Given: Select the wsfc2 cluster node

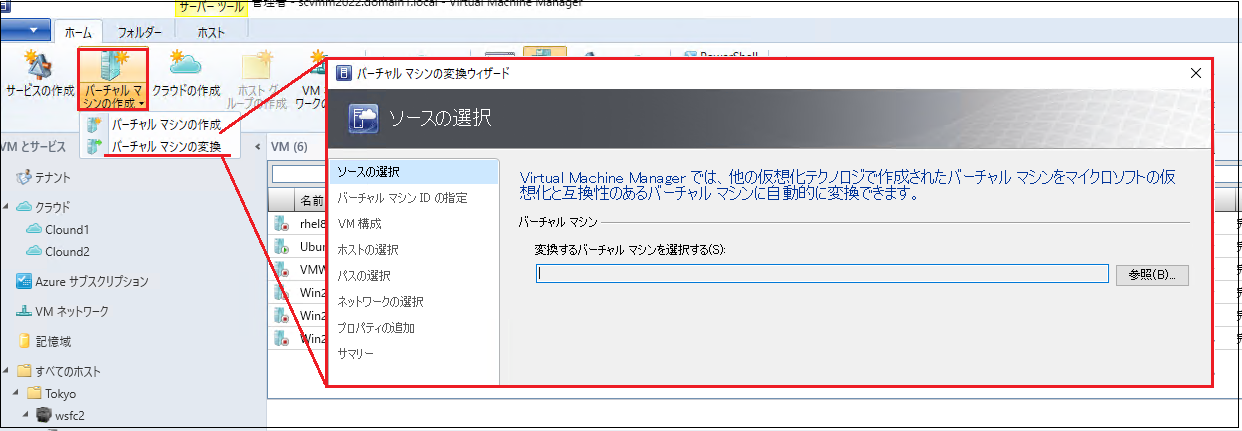Looking at the screenshot, I should point(68,414).
